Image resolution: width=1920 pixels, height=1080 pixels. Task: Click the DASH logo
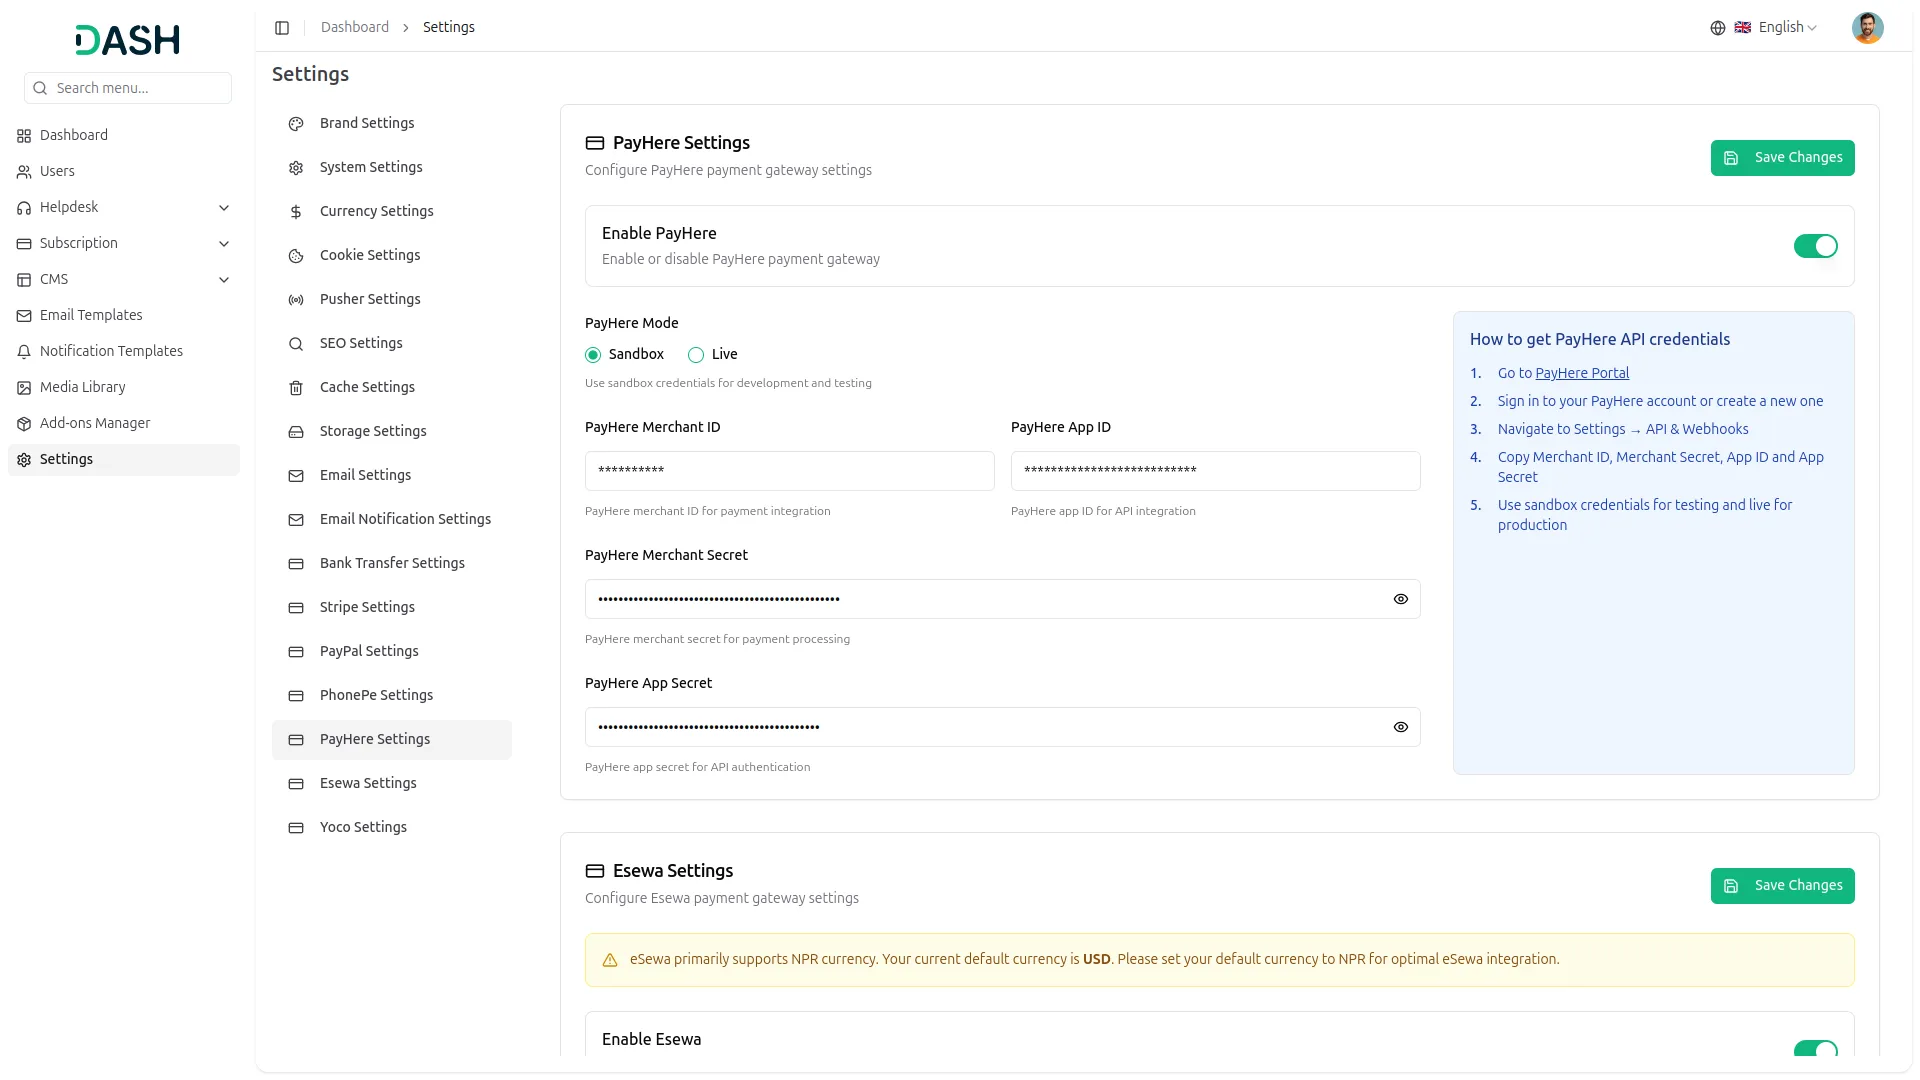pos(128,40)
